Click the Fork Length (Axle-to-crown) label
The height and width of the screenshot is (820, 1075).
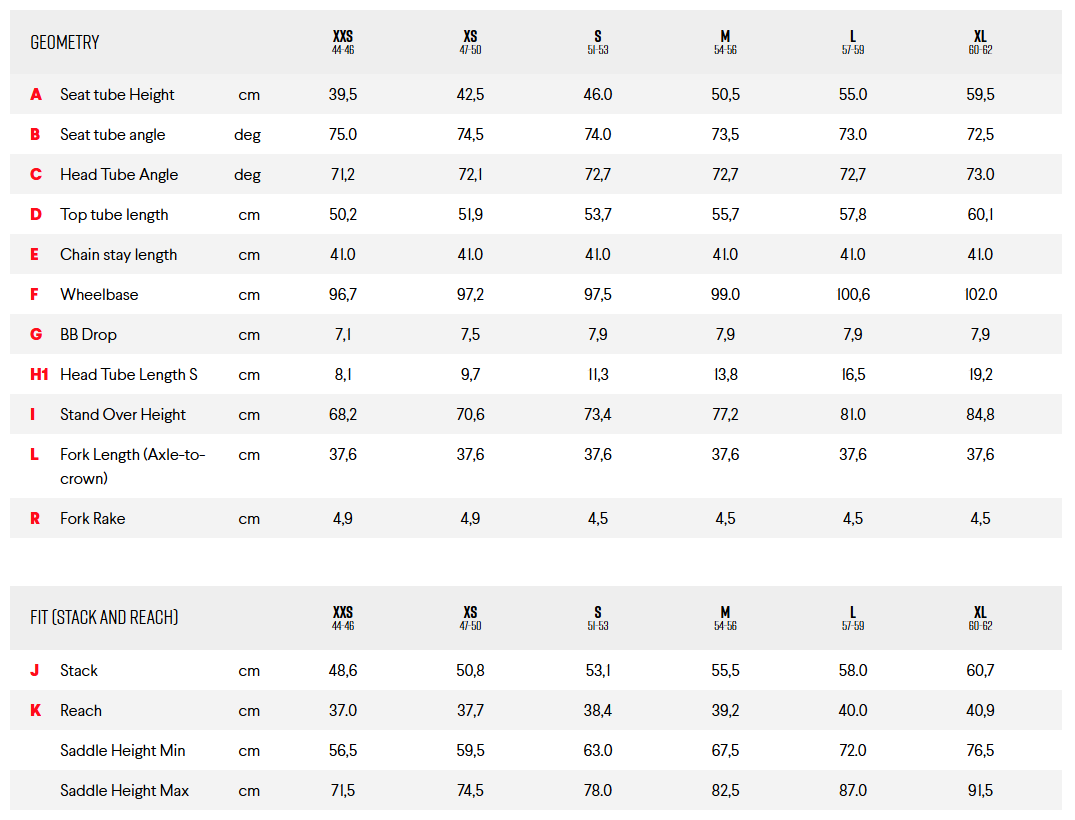(132, 466)
